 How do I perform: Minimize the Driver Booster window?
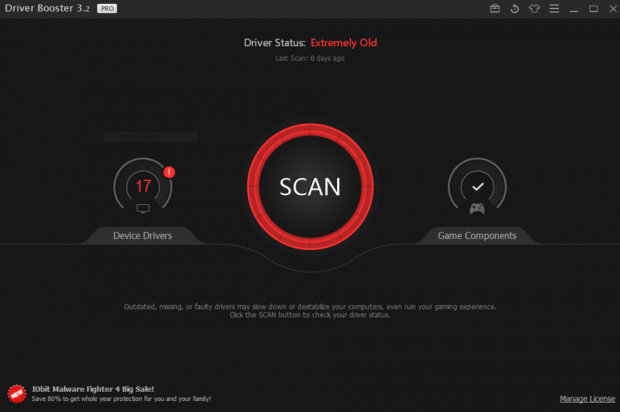coord(575,9)
